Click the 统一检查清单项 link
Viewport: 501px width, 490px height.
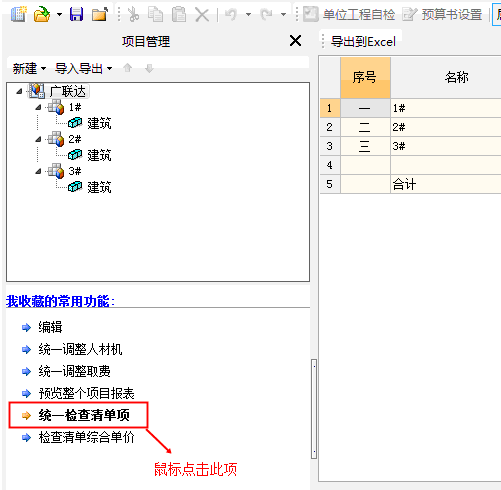click(84, 415)
